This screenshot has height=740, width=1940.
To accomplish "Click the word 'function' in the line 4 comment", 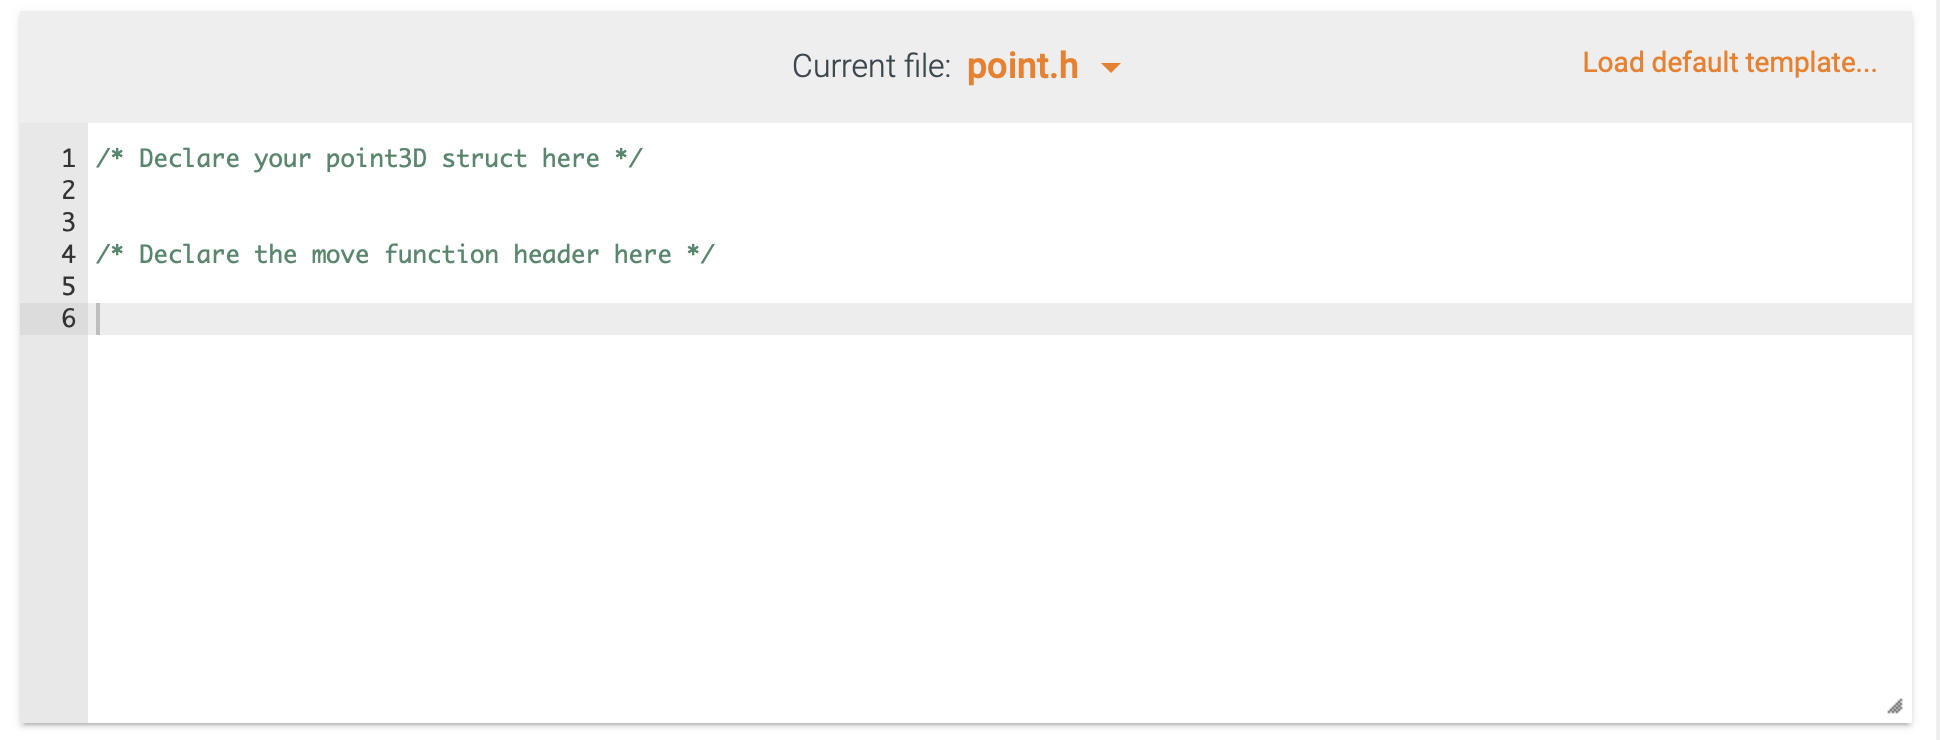I will coord(443,254).
